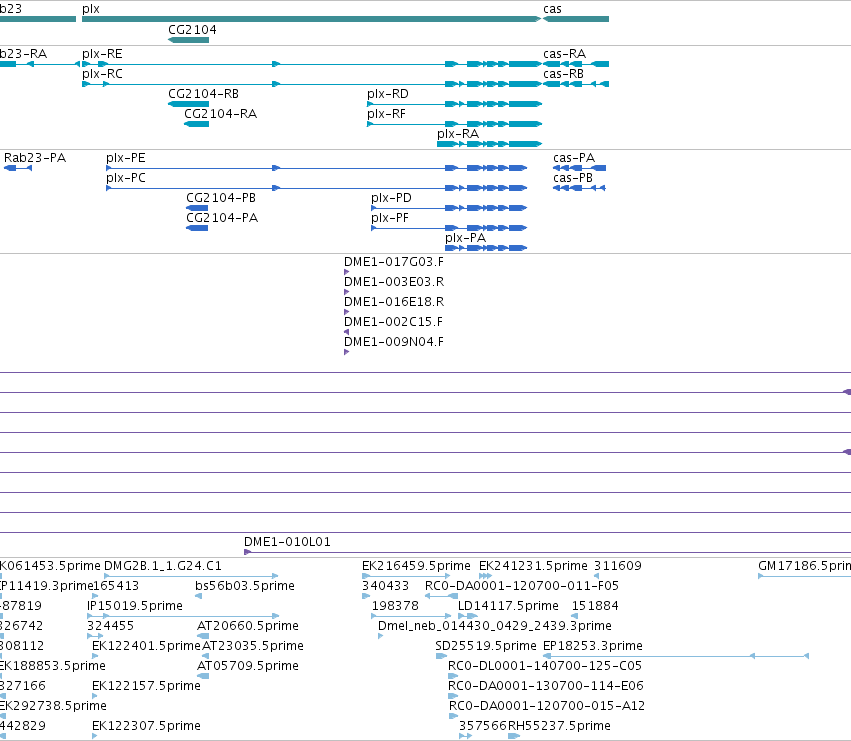Click cas-PB protein label
The image size is (851, 741).
point(573,178)
